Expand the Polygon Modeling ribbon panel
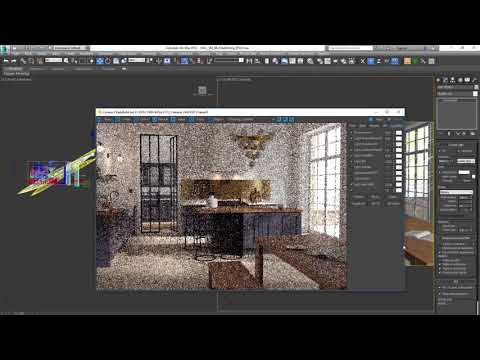 tap(17, 74)
